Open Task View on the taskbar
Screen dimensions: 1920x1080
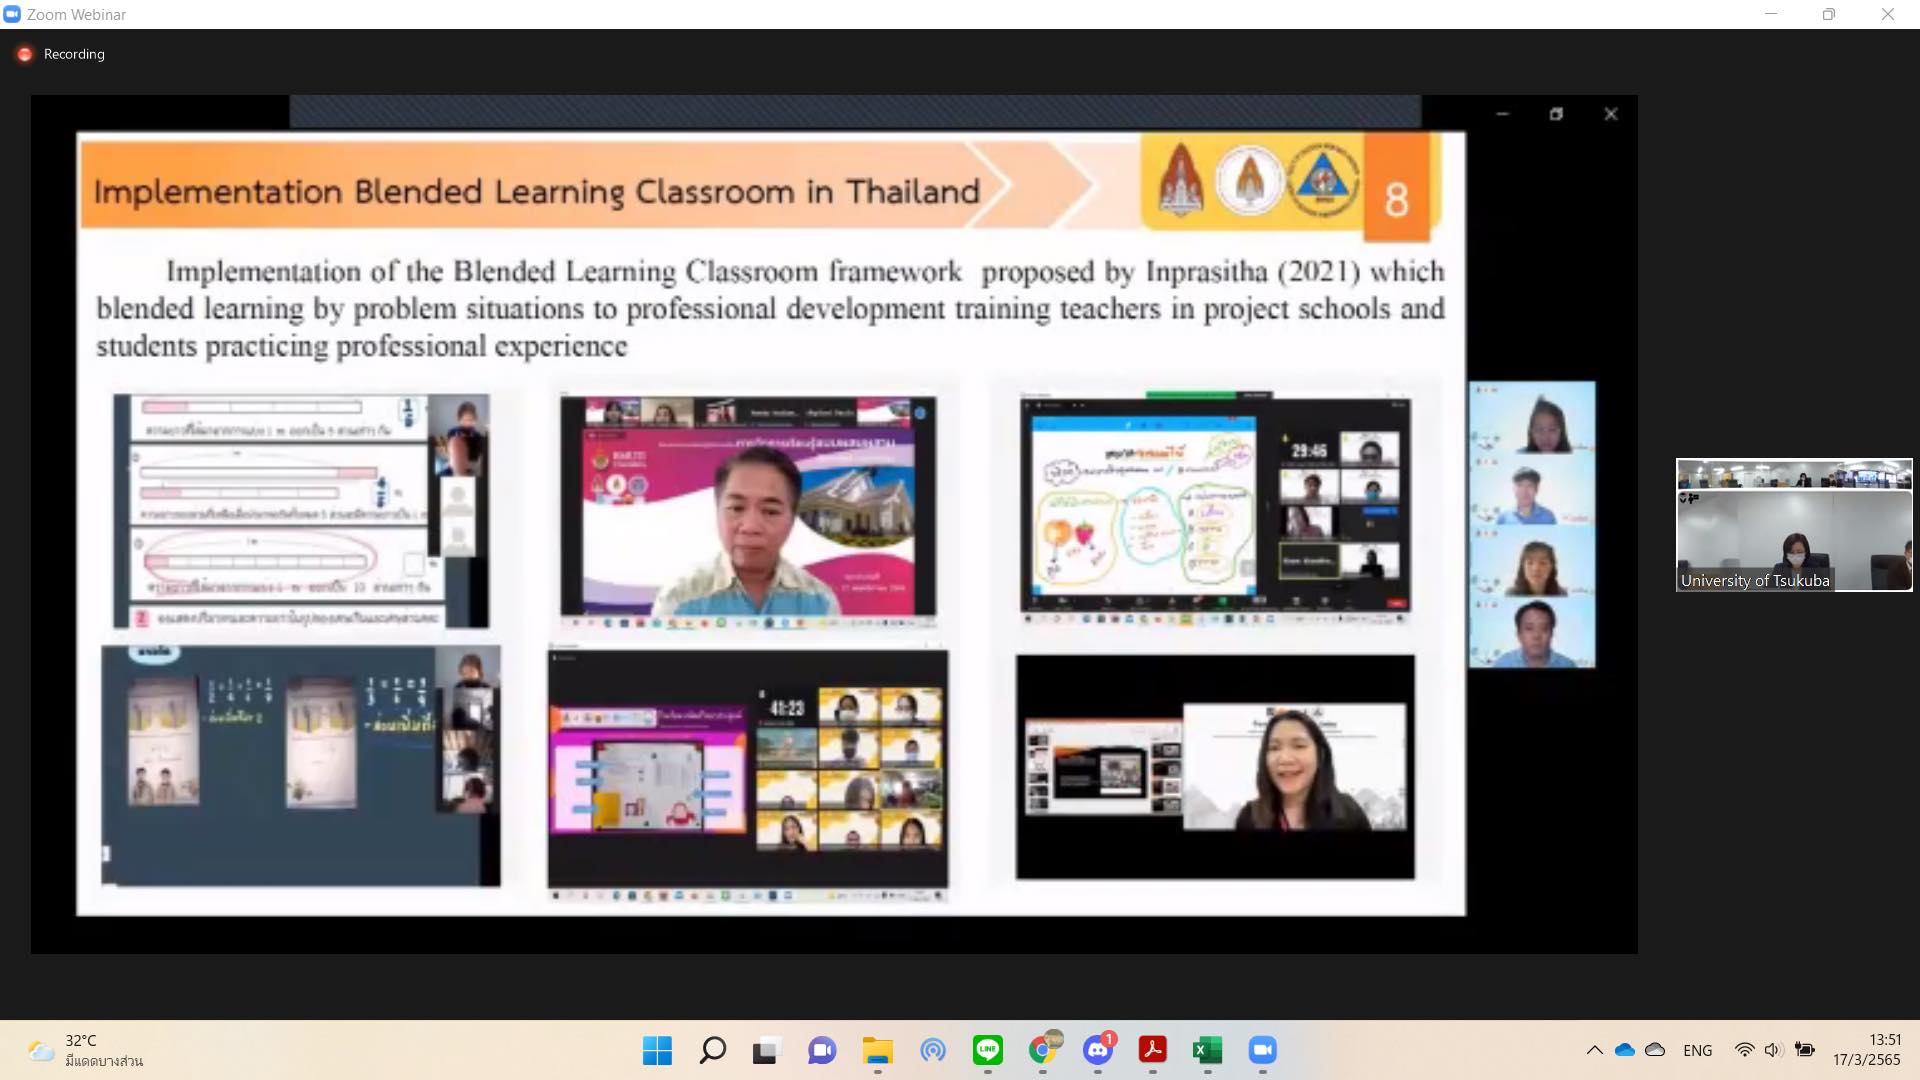[x=766, y=1050]
